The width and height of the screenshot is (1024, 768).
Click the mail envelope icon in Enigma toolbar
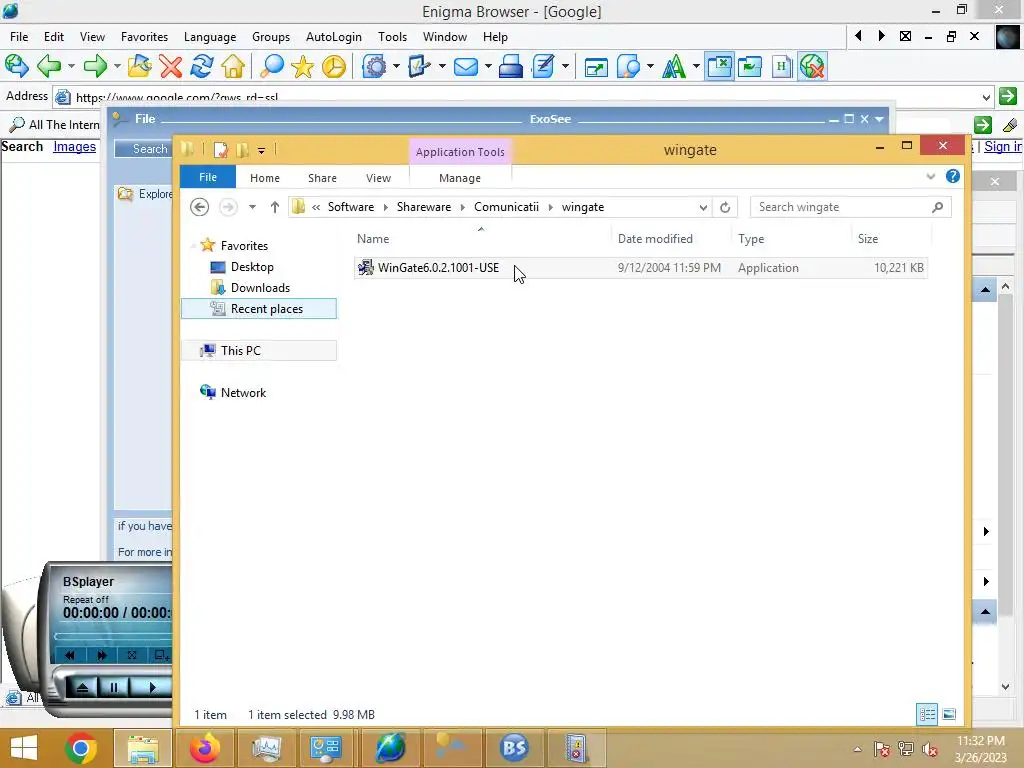[x=466, y=66]
